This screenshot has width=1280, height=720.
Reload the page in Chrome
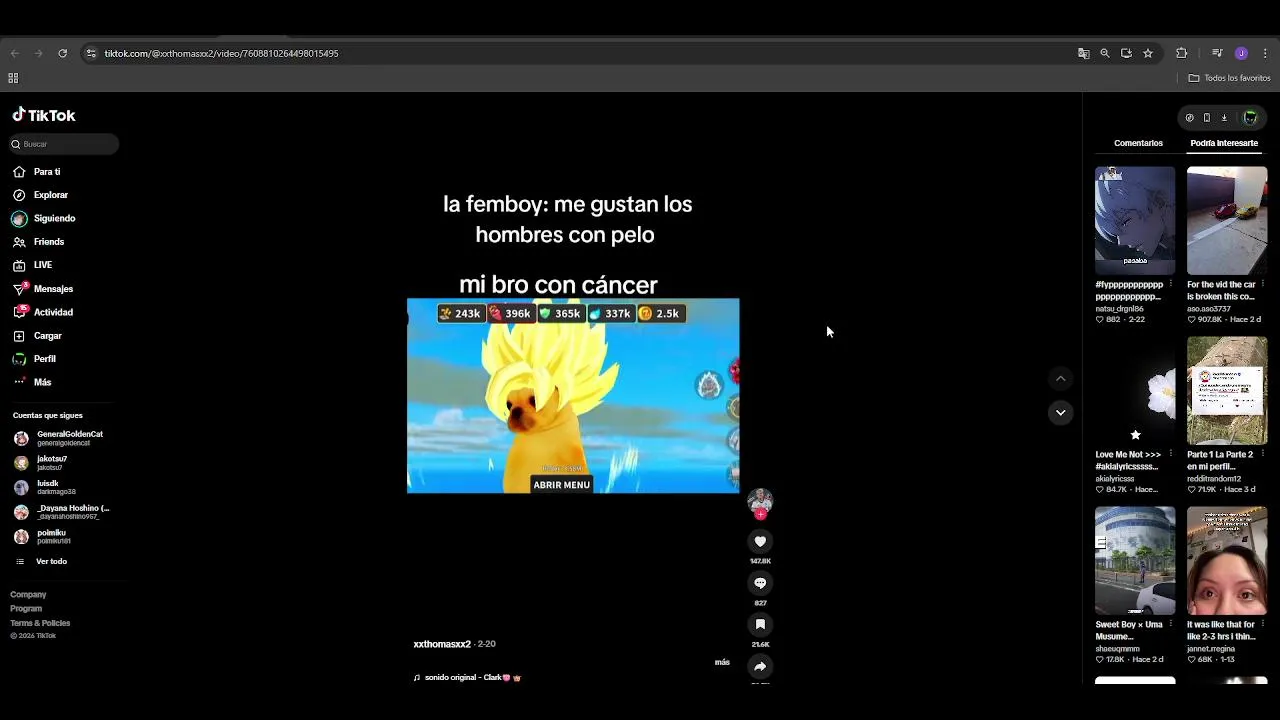coord(62,53)
